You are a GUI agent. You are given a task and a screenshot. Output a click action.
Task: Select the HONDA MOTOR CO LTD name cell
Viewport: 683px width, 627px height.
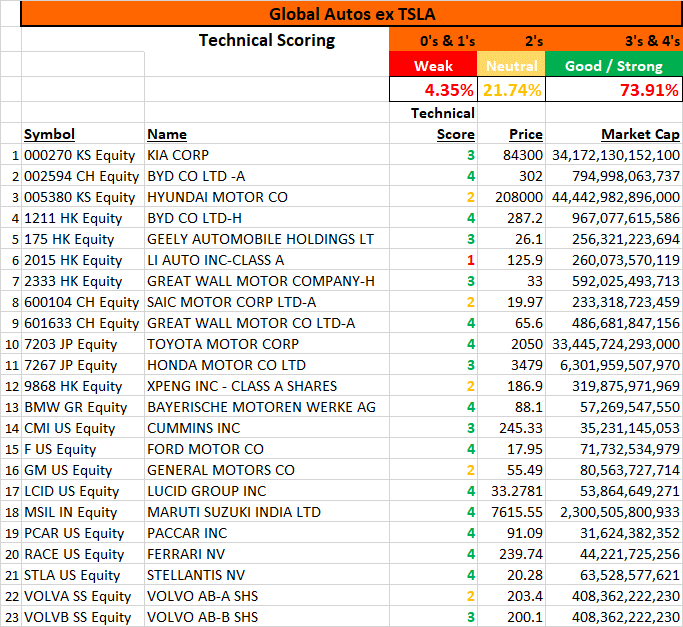click(267, 365)
